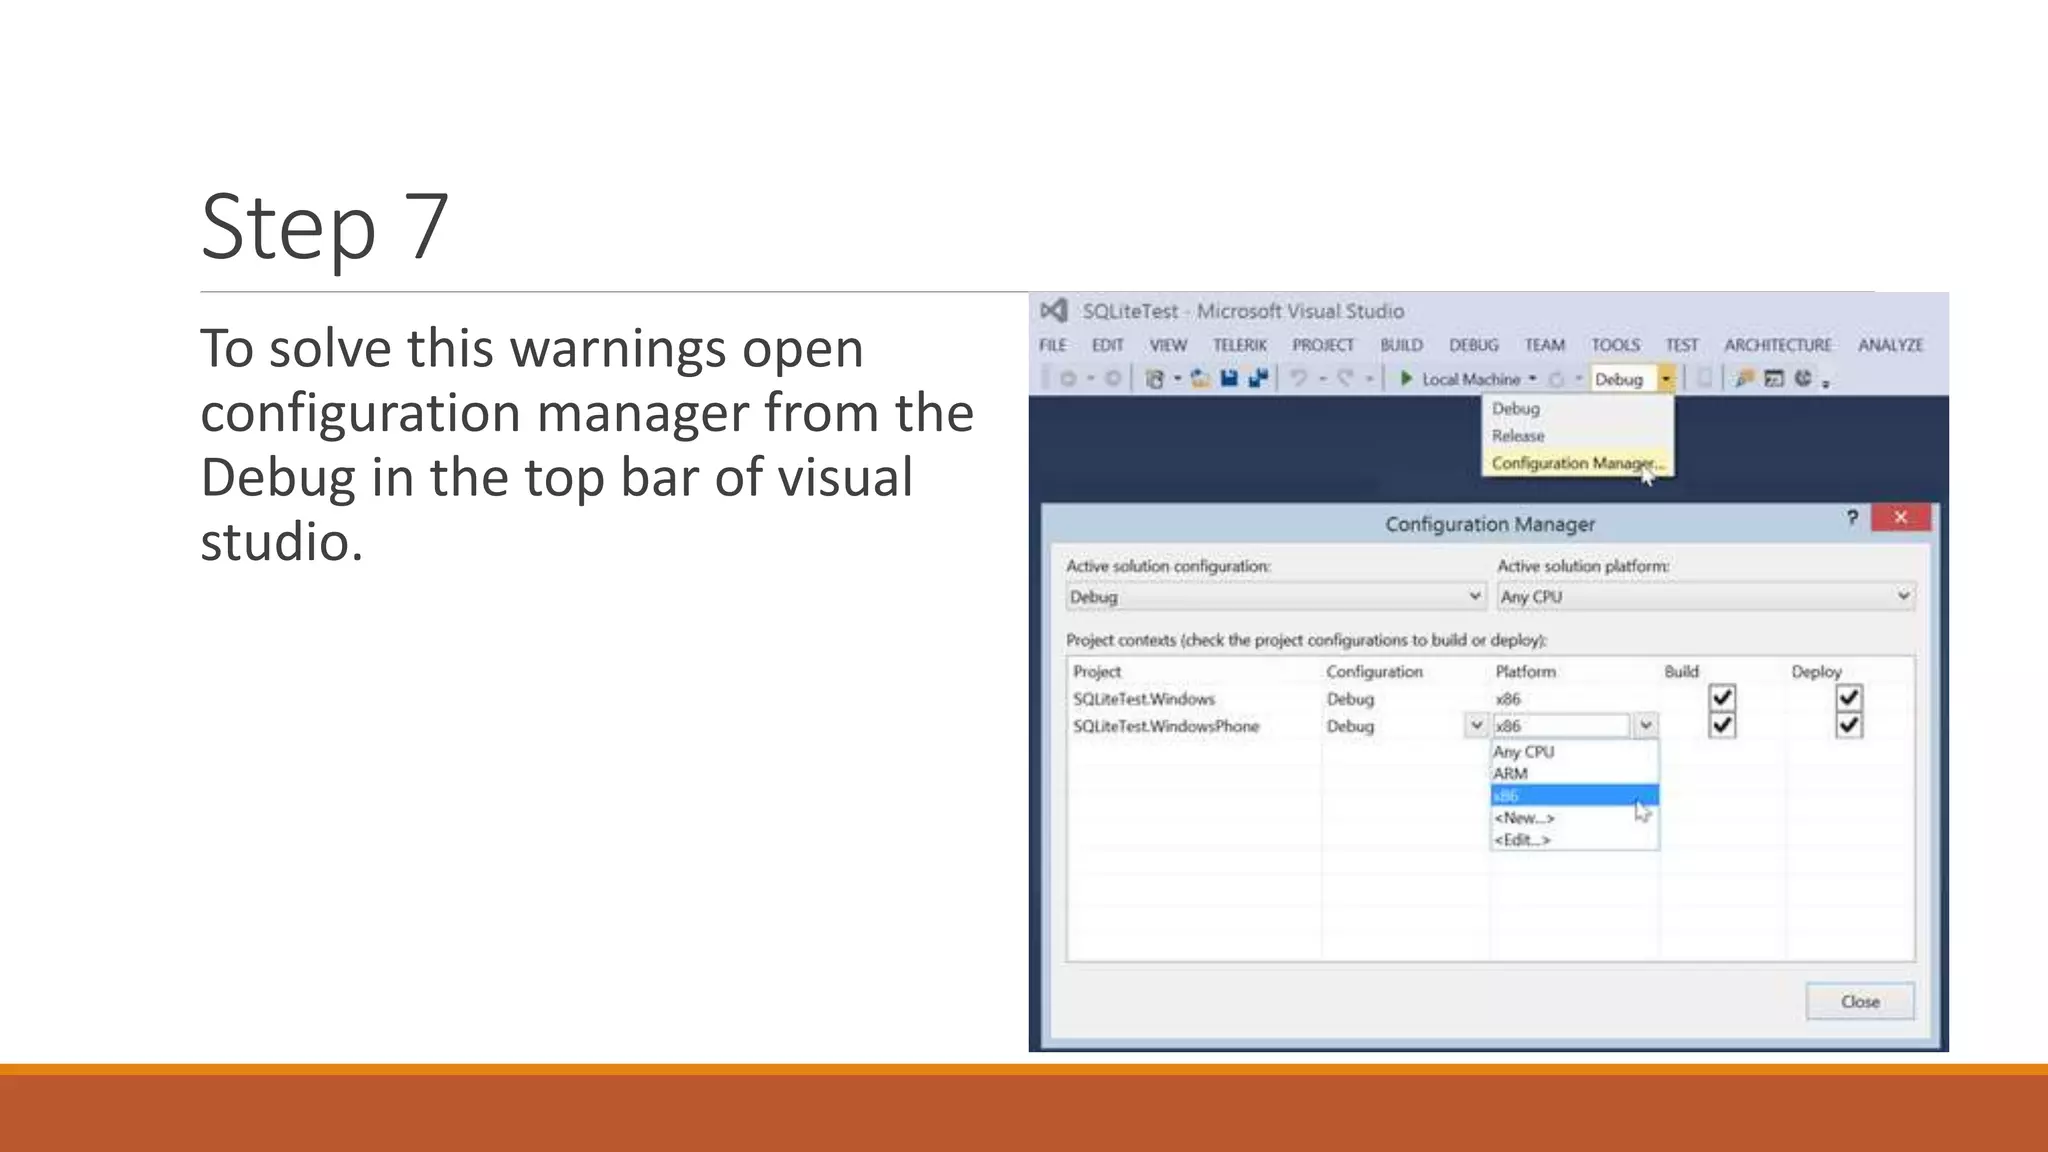Click the green Start debugging arrow

1406,378
